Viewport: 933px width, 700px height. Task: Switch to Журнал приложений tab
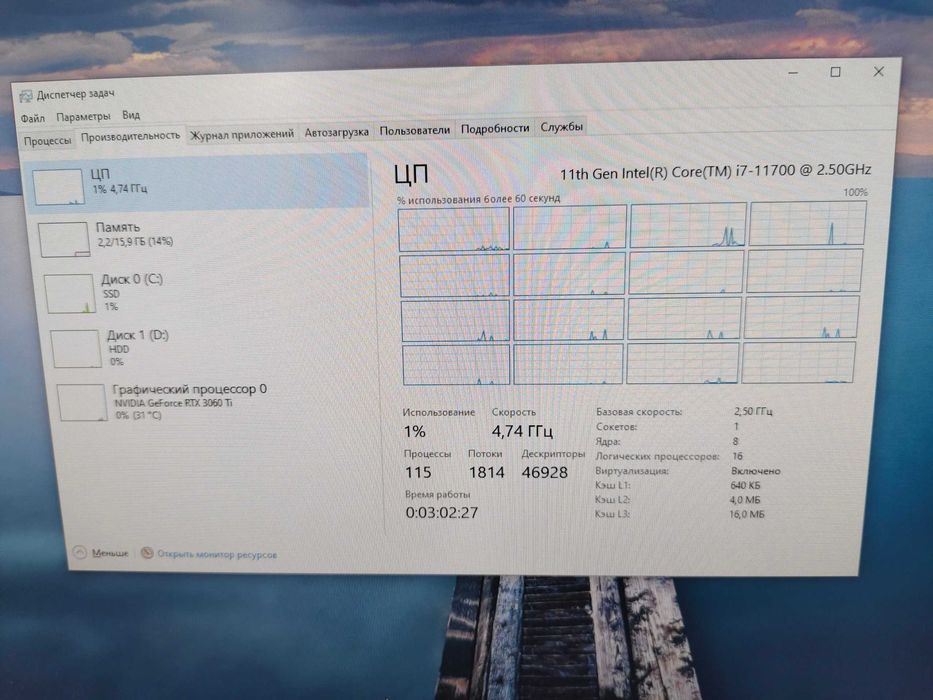point(242,135)
